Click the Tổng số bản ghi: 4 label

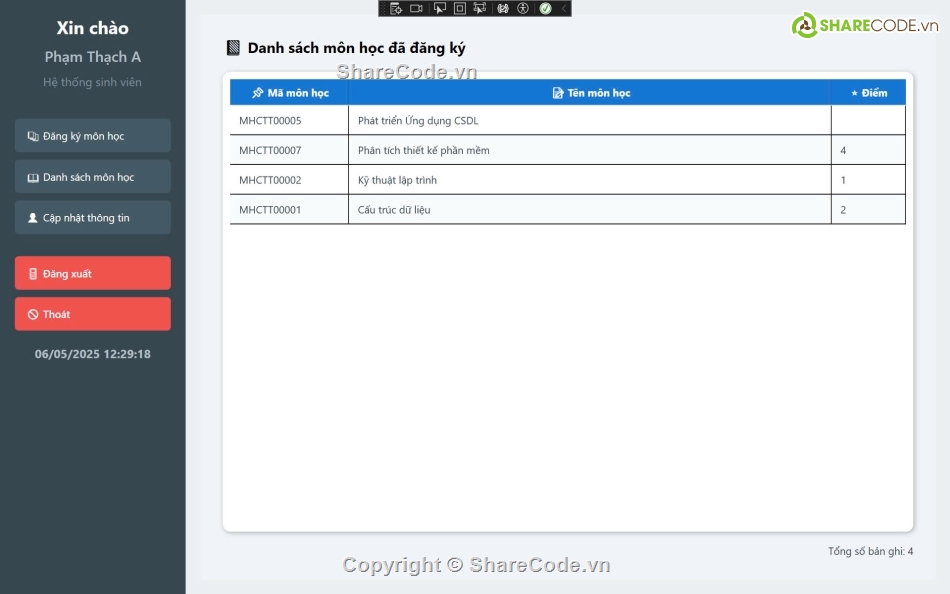coord(871,551)
